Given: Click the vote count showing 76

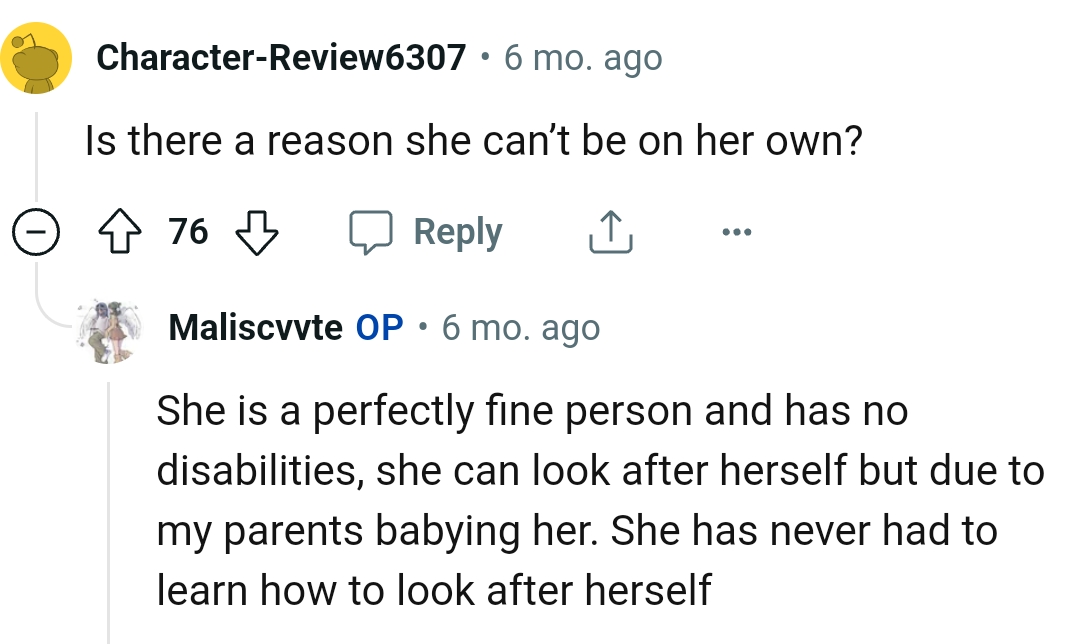Looking at the screenshot, I should [x=190, y=231].
